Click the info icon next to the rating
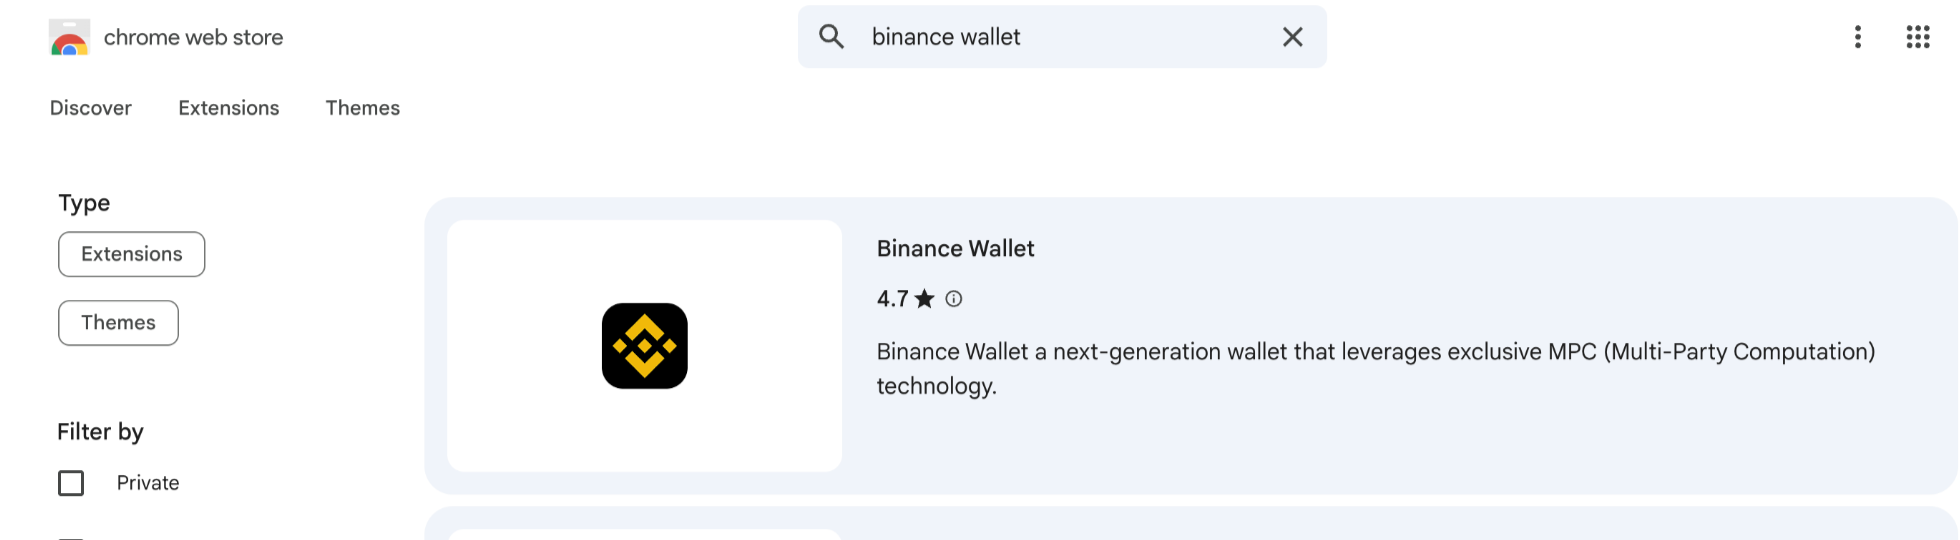Viewport: 1960px width, 540px height. [954, 299]
